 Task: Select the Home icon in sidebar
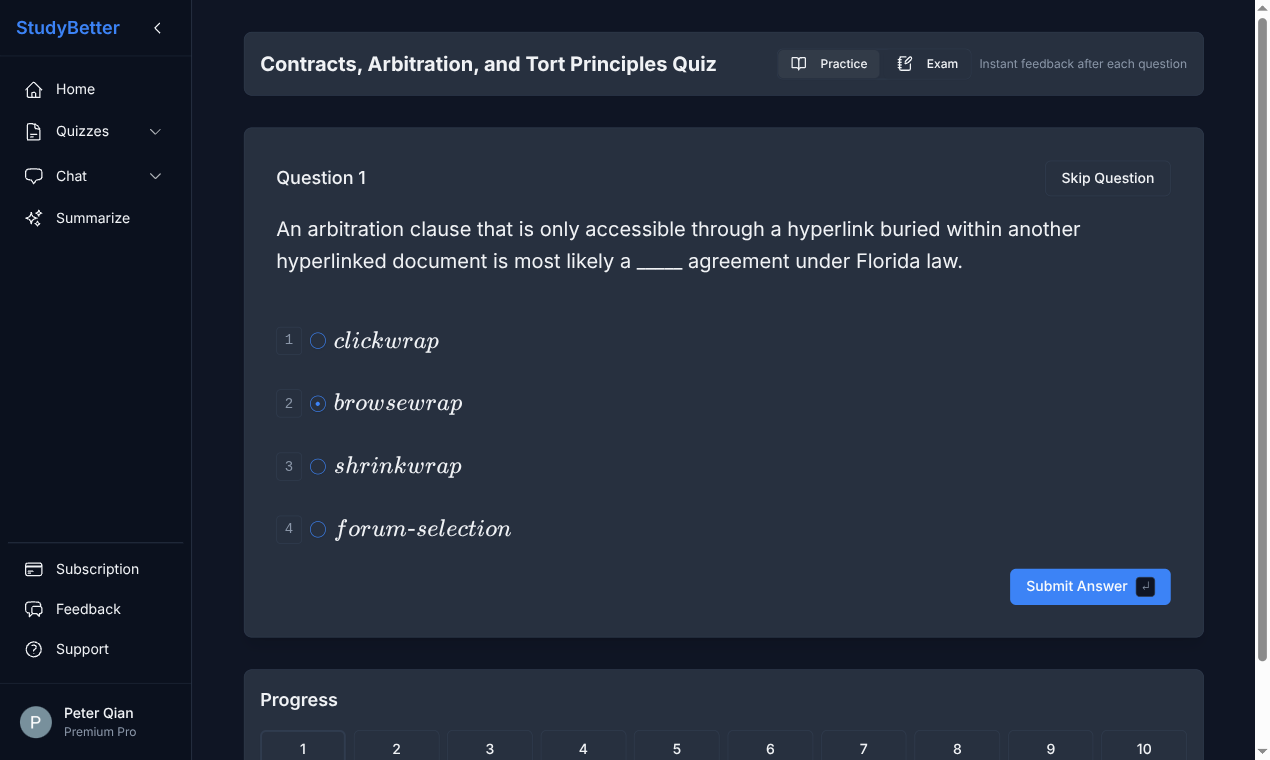[x=34, y=89]
